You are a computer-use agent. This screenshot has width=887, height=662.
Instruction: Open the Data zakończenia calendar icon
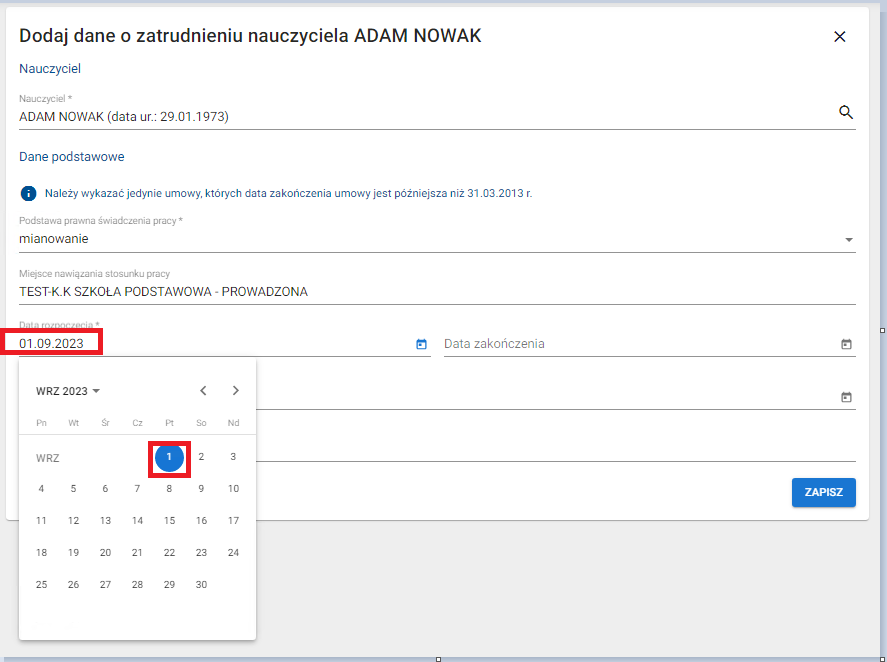click(x=846, y=344)
